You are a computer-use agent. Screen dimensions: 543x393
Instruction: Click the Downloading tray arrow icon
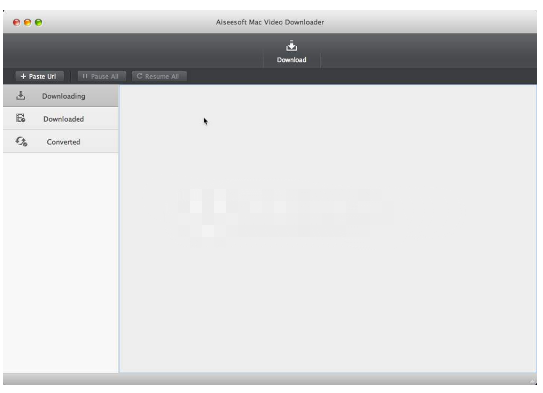point(20,96)
